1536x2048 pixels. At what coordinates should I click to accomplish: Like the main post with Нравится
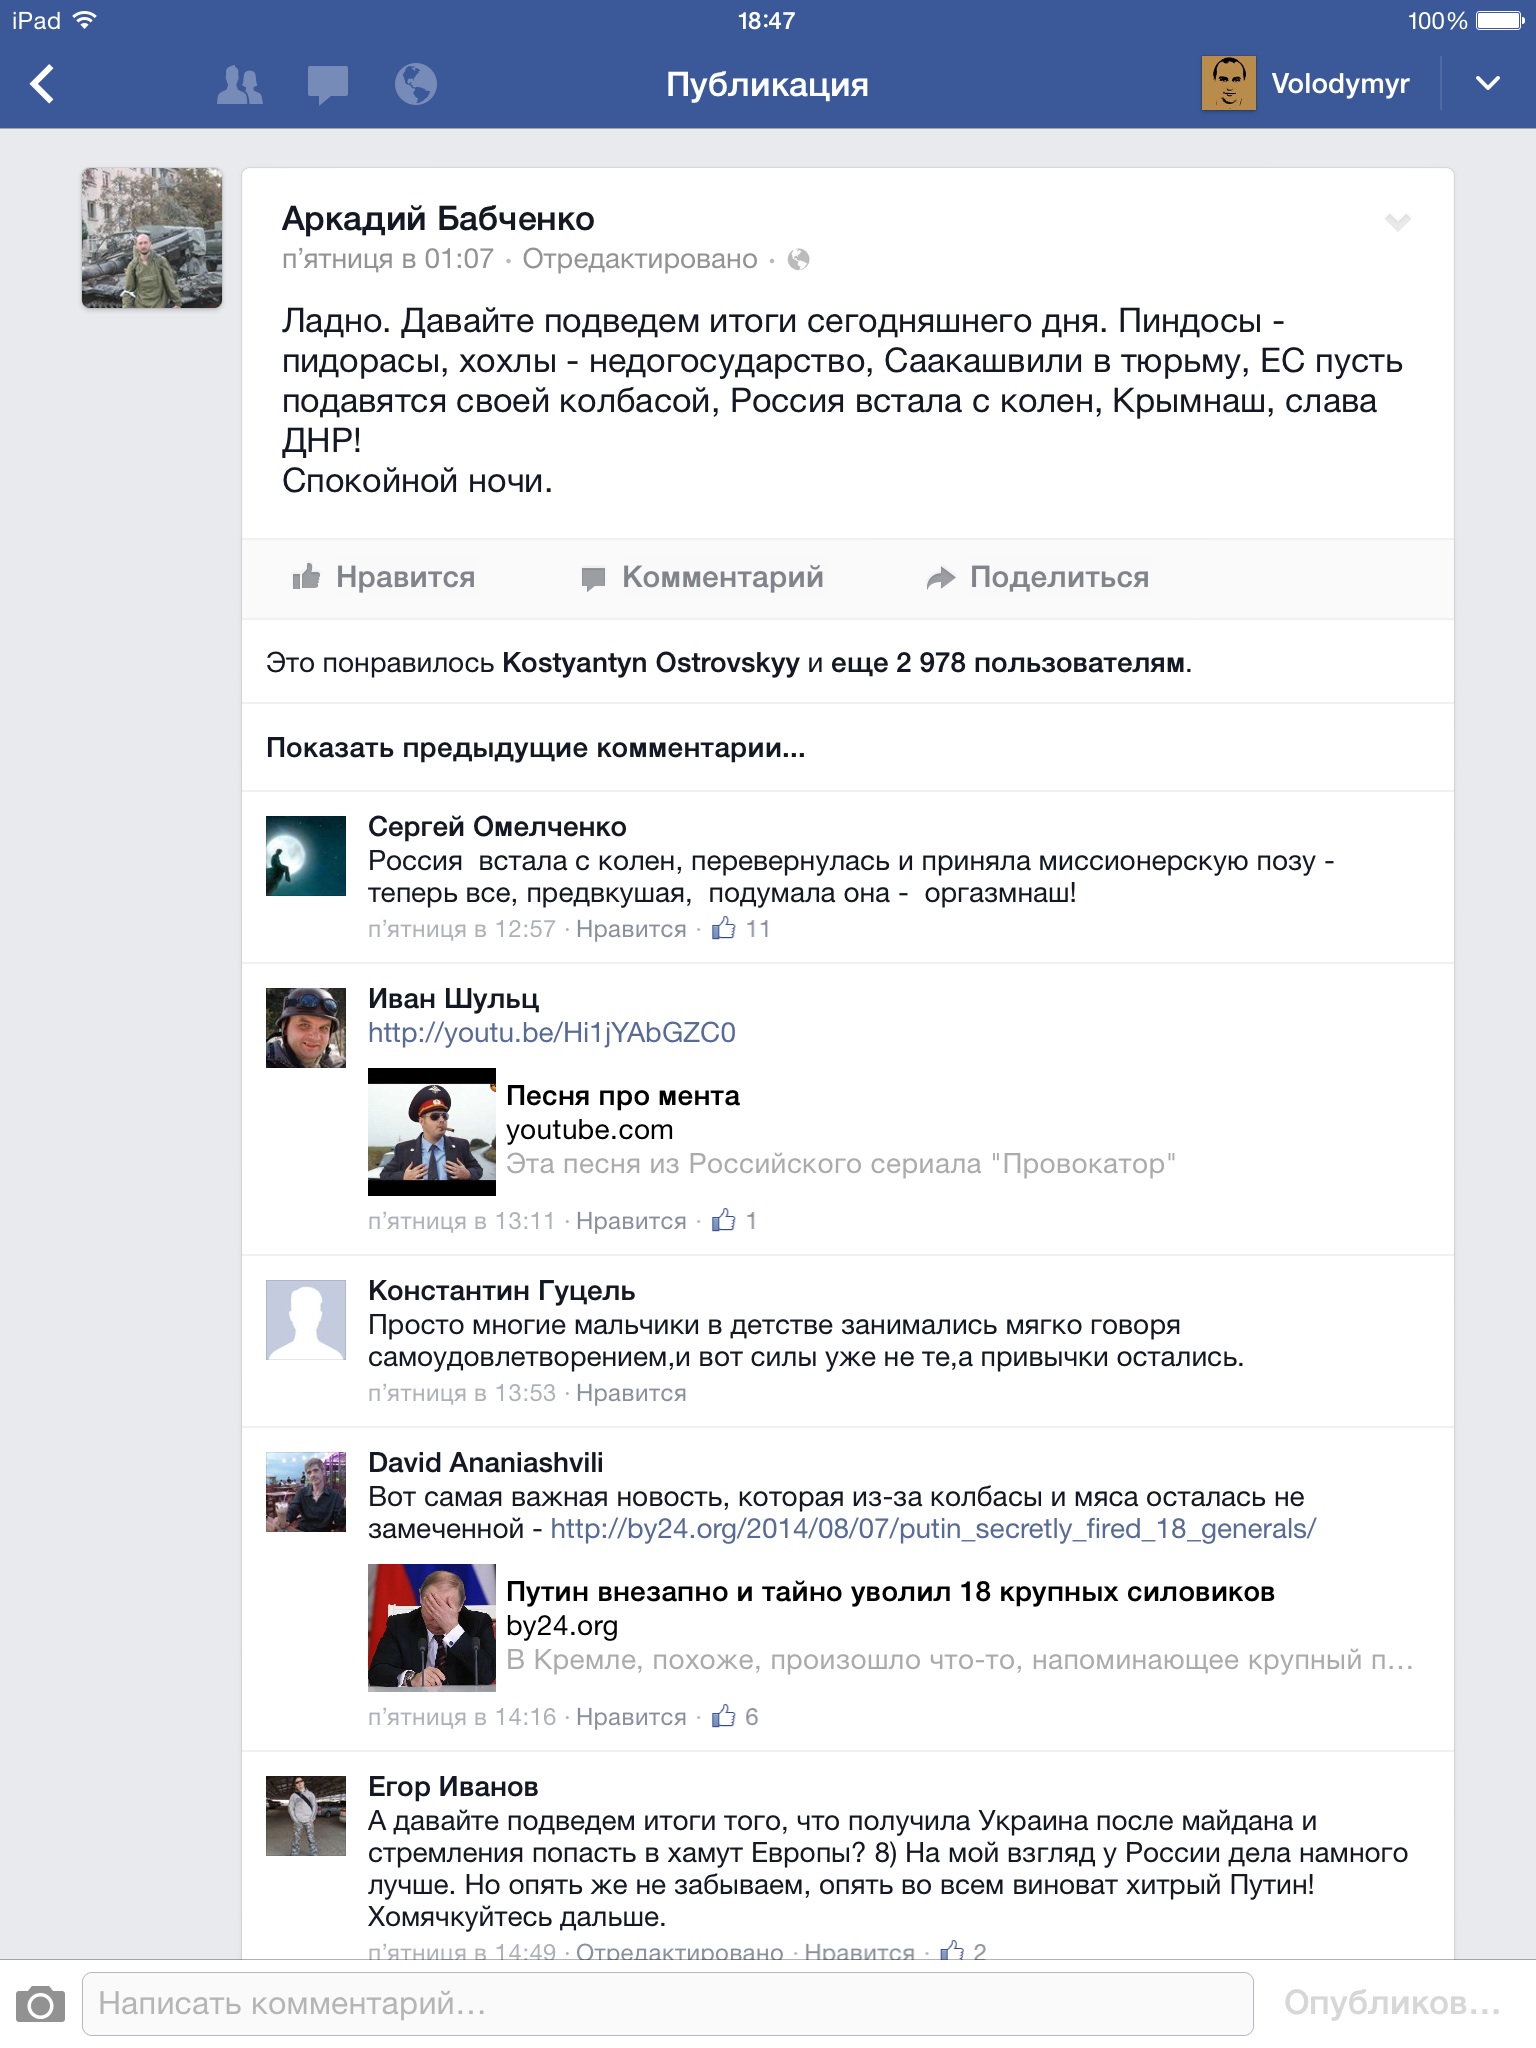coord(384,577)
